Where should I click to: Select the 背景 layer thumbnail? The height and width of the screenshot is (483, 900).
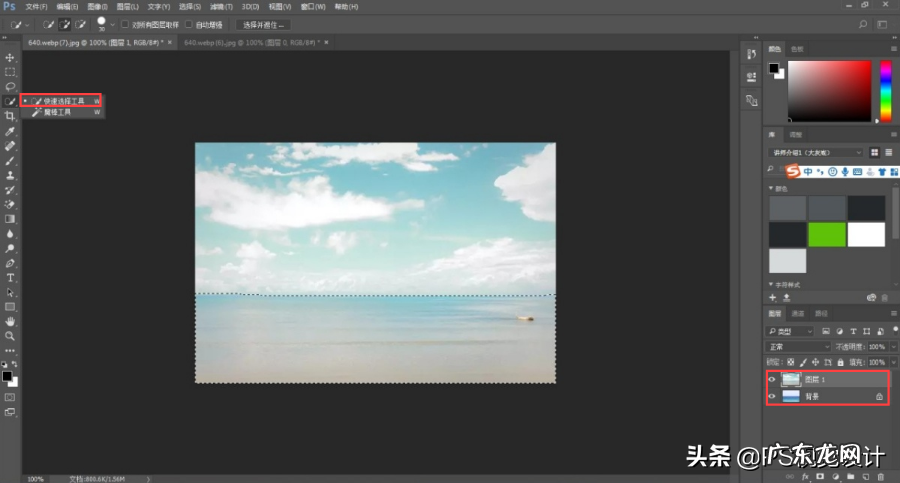791,397
